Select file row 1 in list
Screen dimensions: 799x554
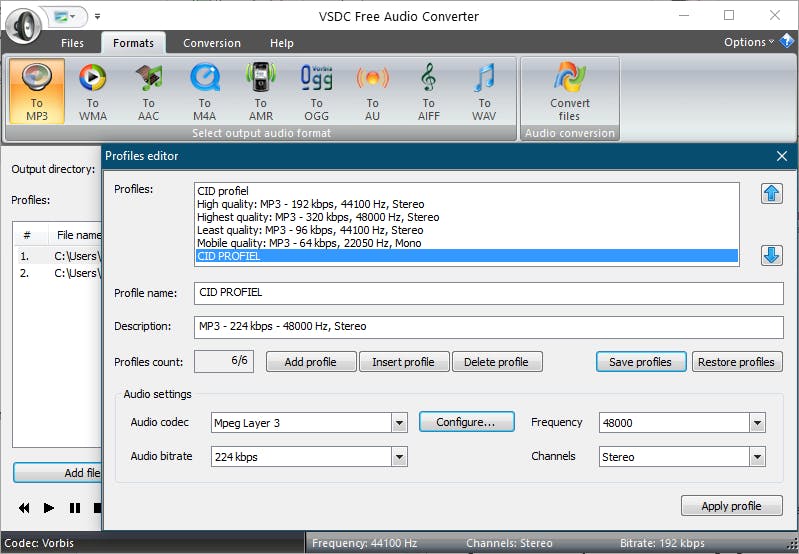point(58,256)
